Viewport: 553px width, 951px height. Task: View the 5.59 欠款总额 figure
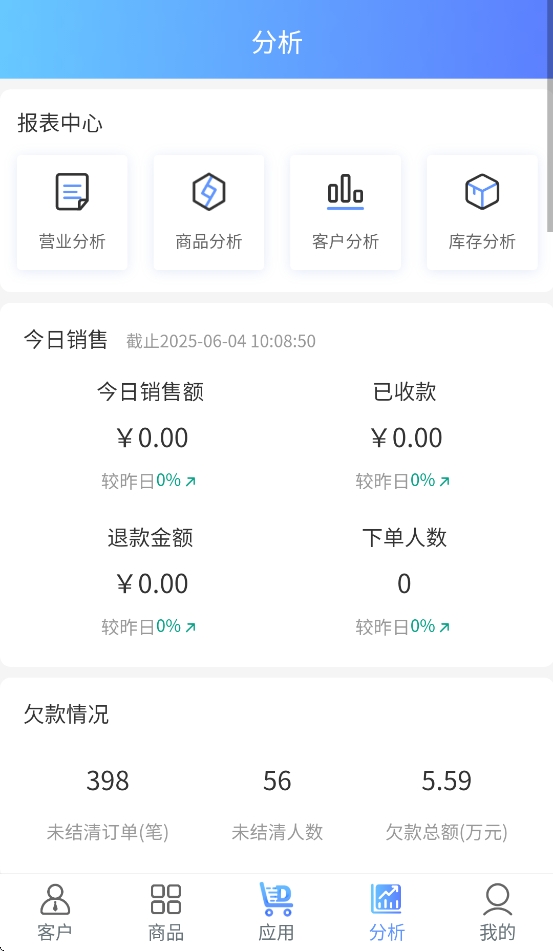coord(447,781)
